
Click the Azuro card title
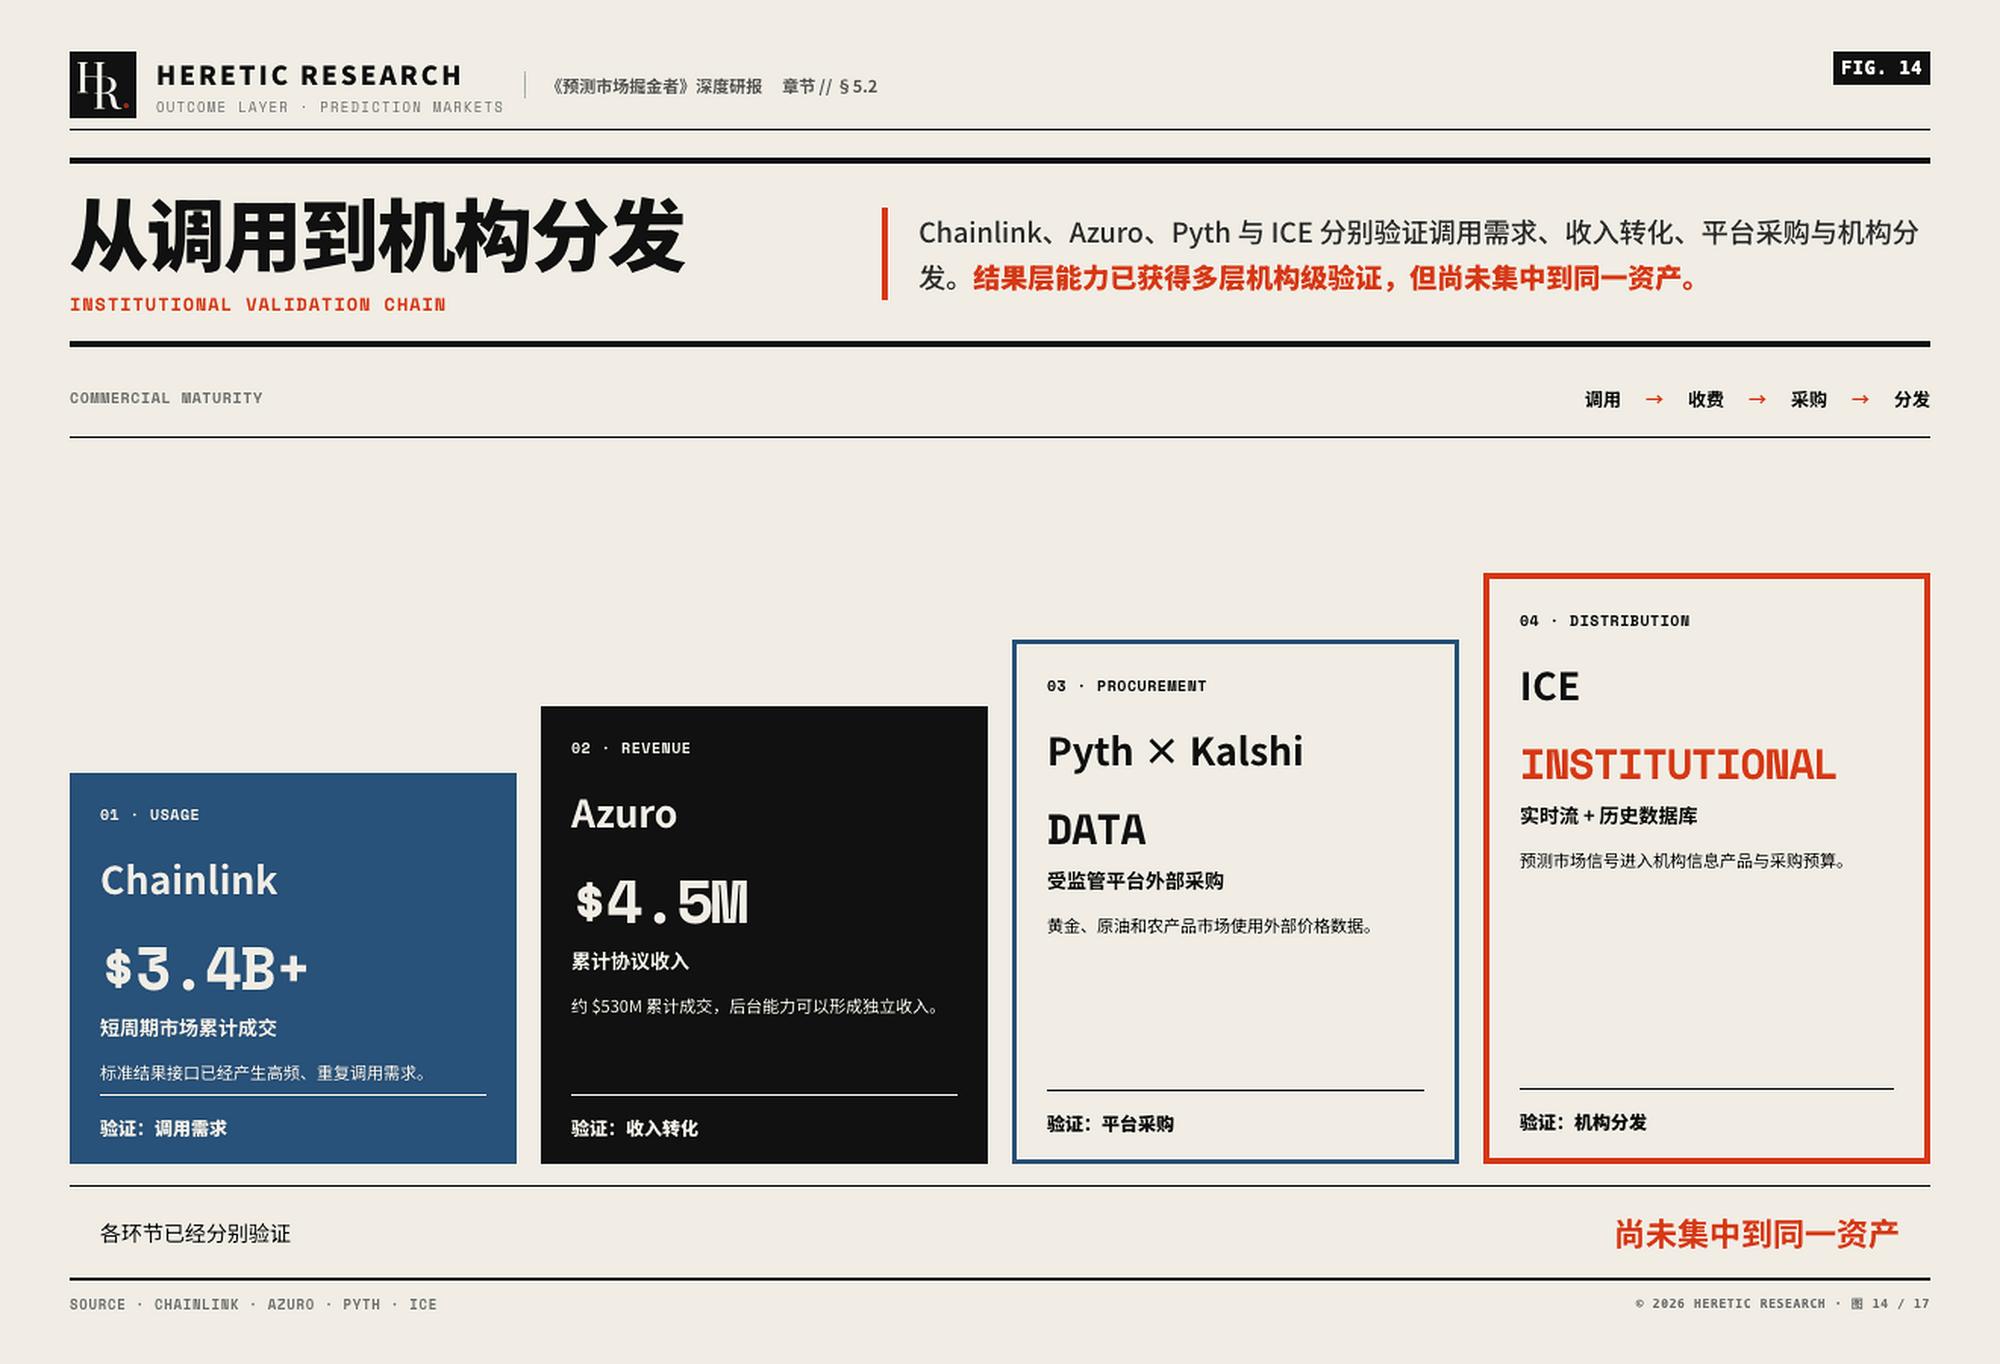coord(624,814)
